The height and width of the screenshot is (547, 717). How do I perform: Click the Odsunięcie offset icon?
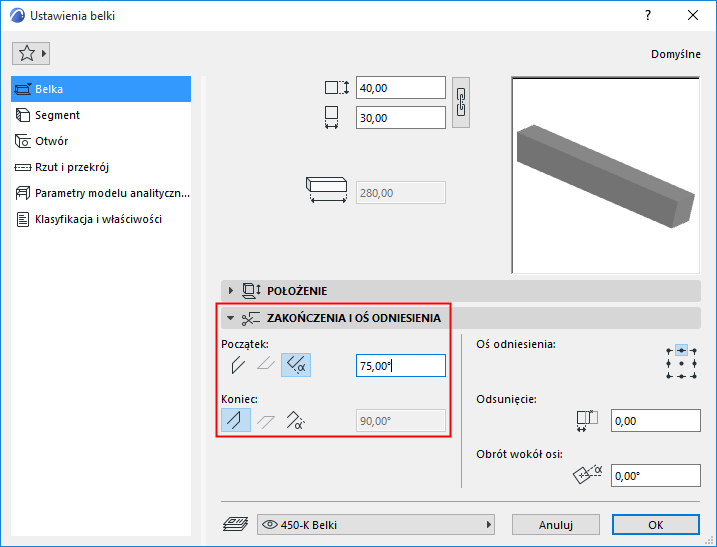click(587, 421)
